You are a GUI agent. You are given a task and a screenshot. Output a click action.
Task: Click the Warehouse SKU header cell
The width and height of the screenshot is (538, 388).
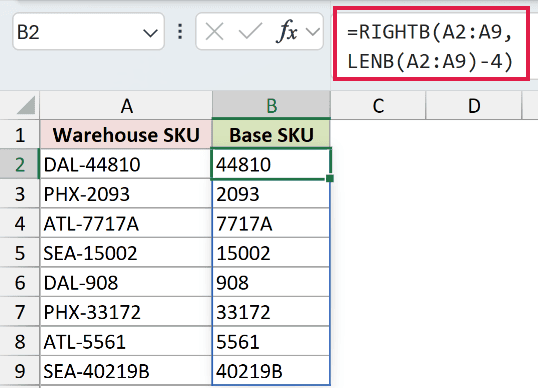(126, 134)
